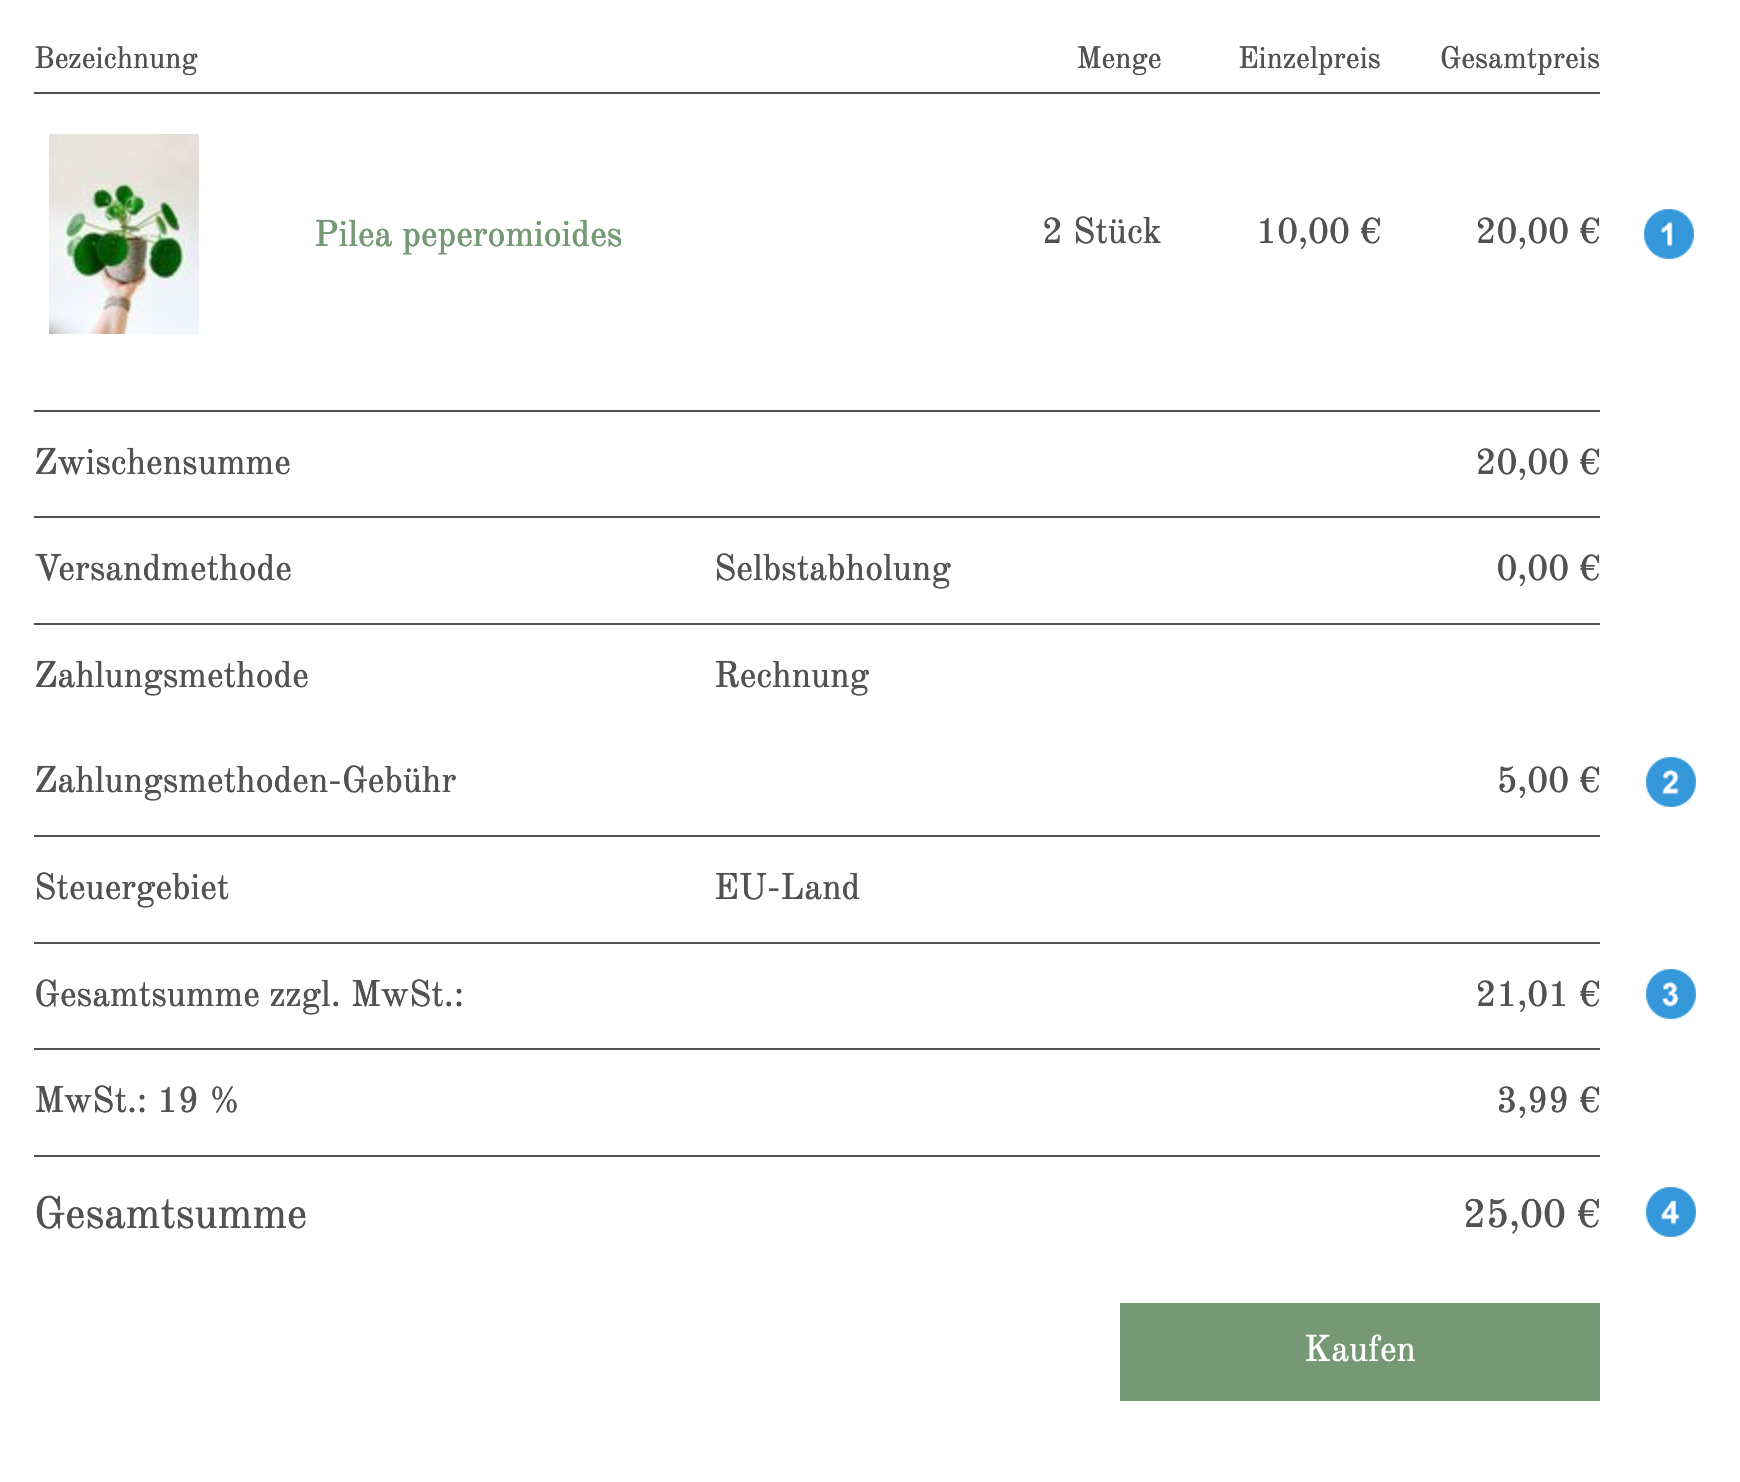Open the Pilea peperomioides product thumbnail
The height and width of the screenshot is (1482, 1740).
(x=123, y=233)
